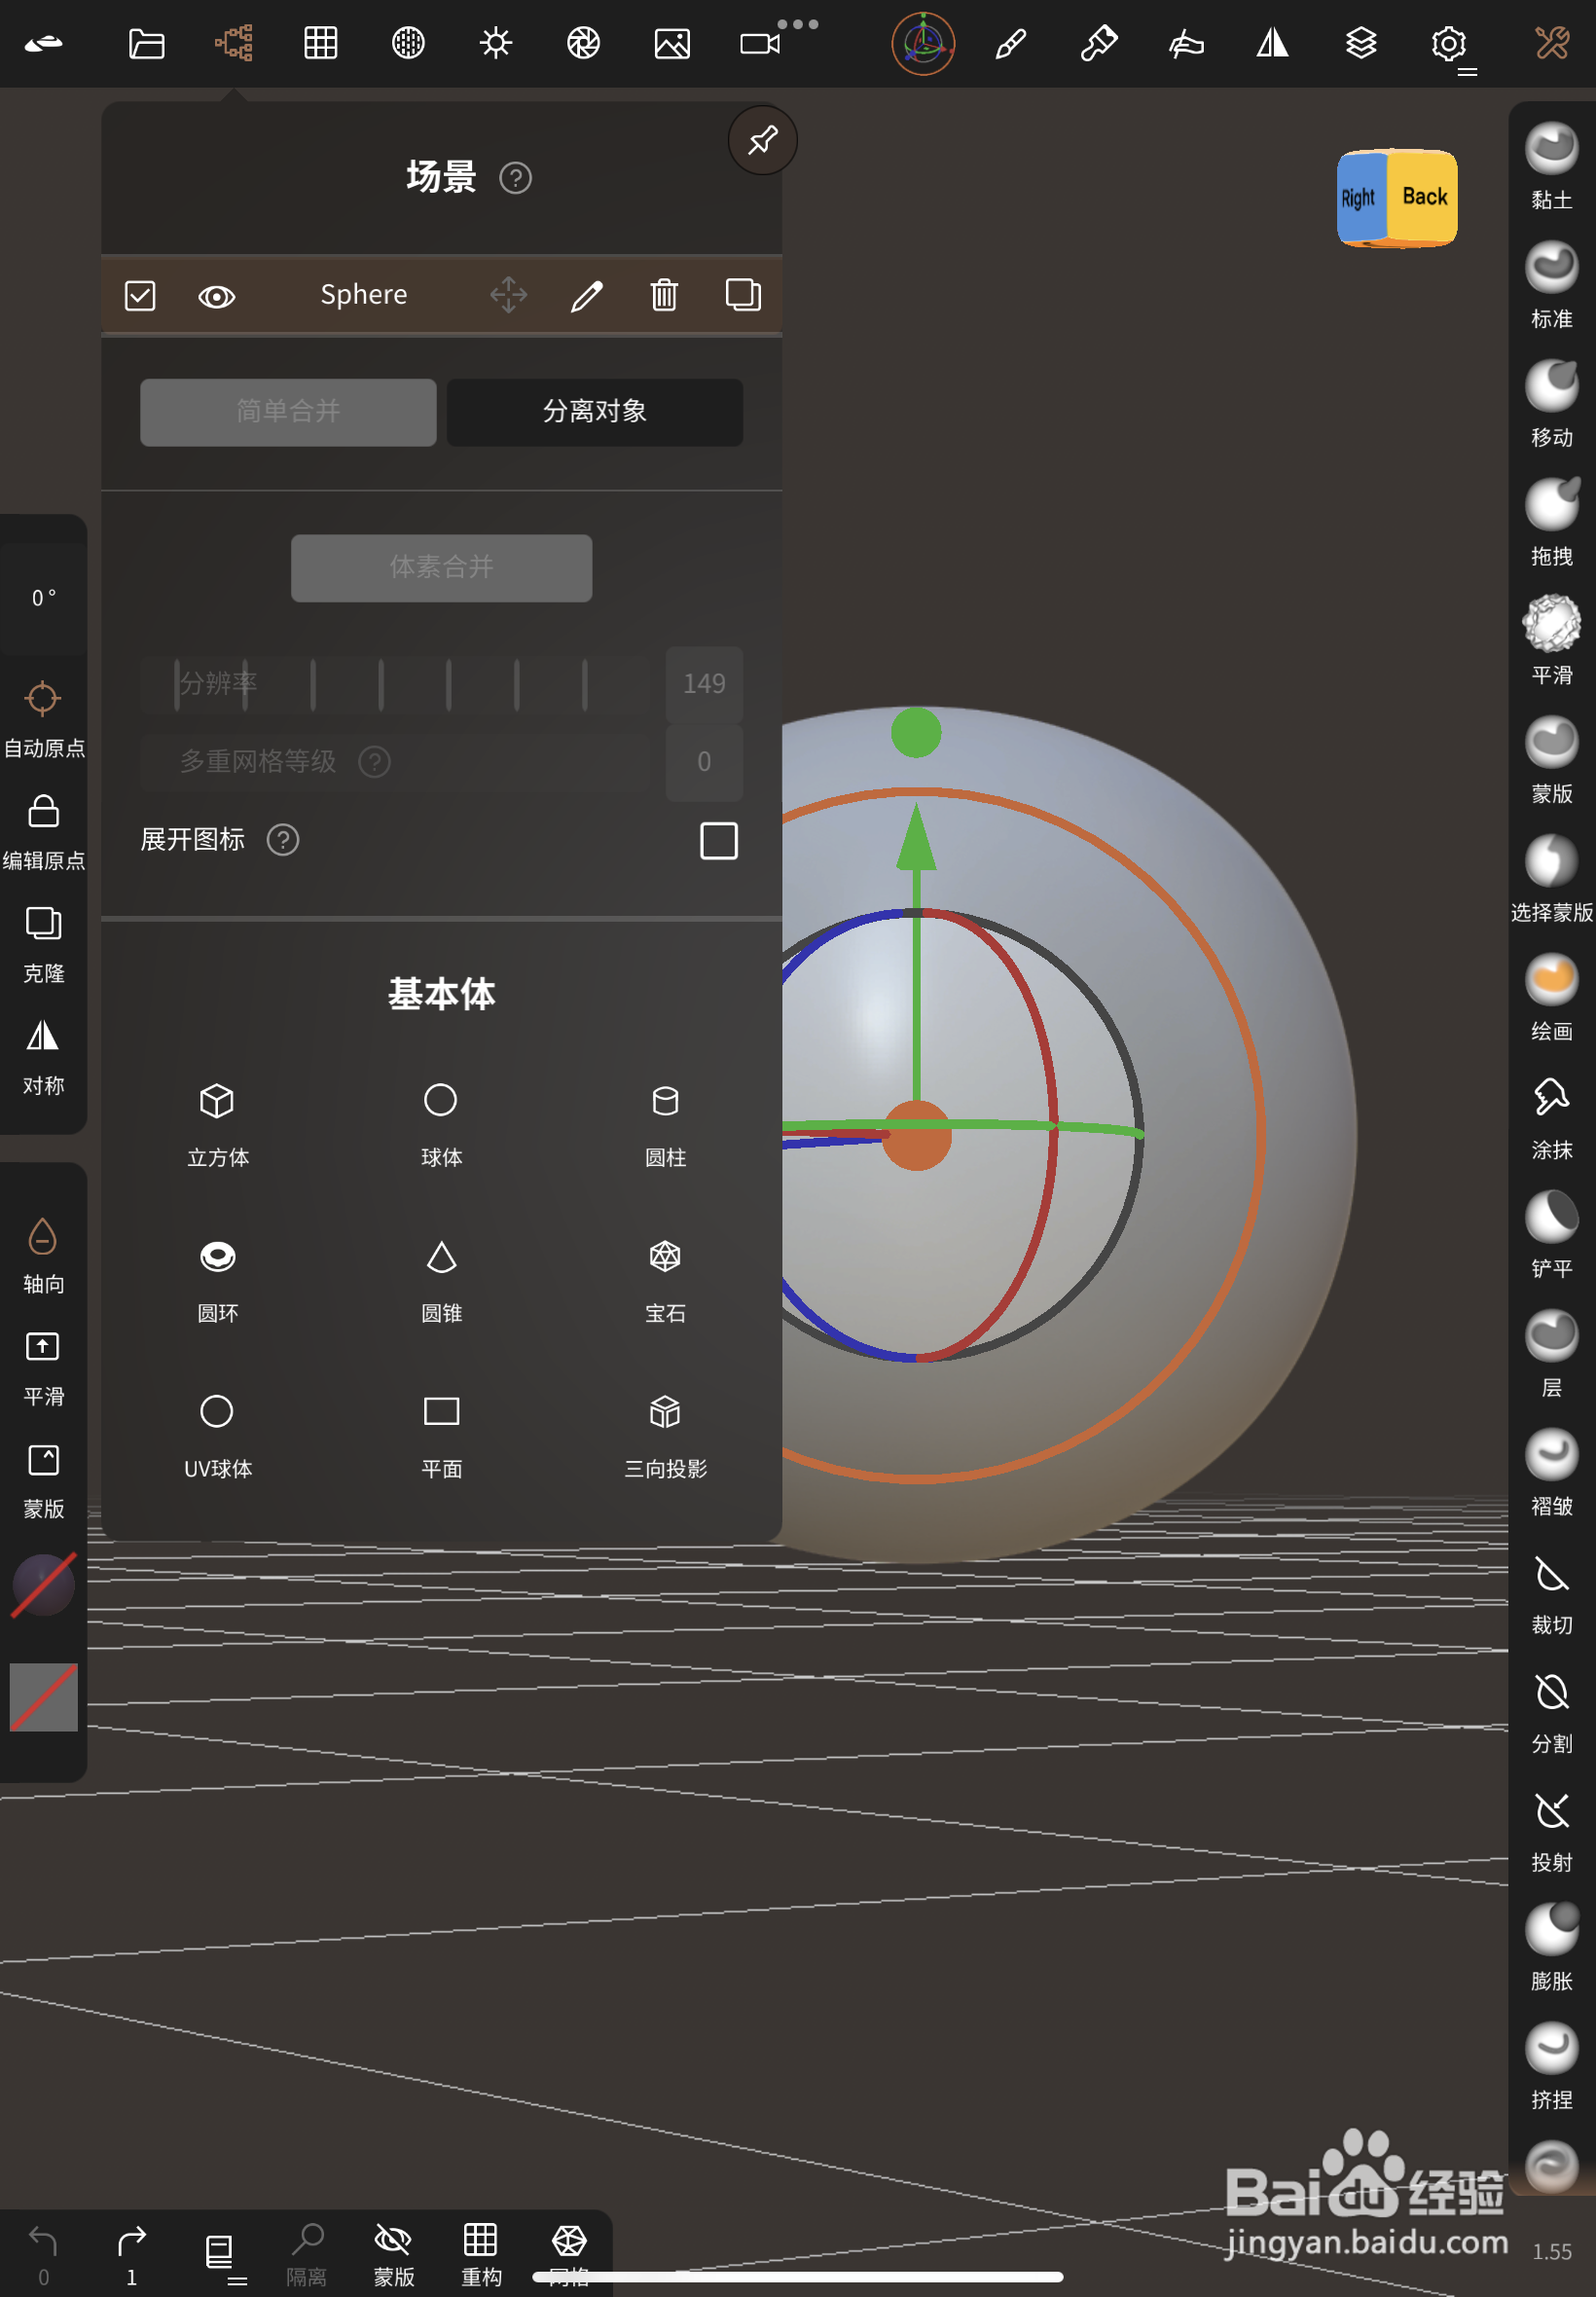Viewport: 1596px width, 2297px height.
Task: Click the 分离对象 button
Action: [595, 412]
